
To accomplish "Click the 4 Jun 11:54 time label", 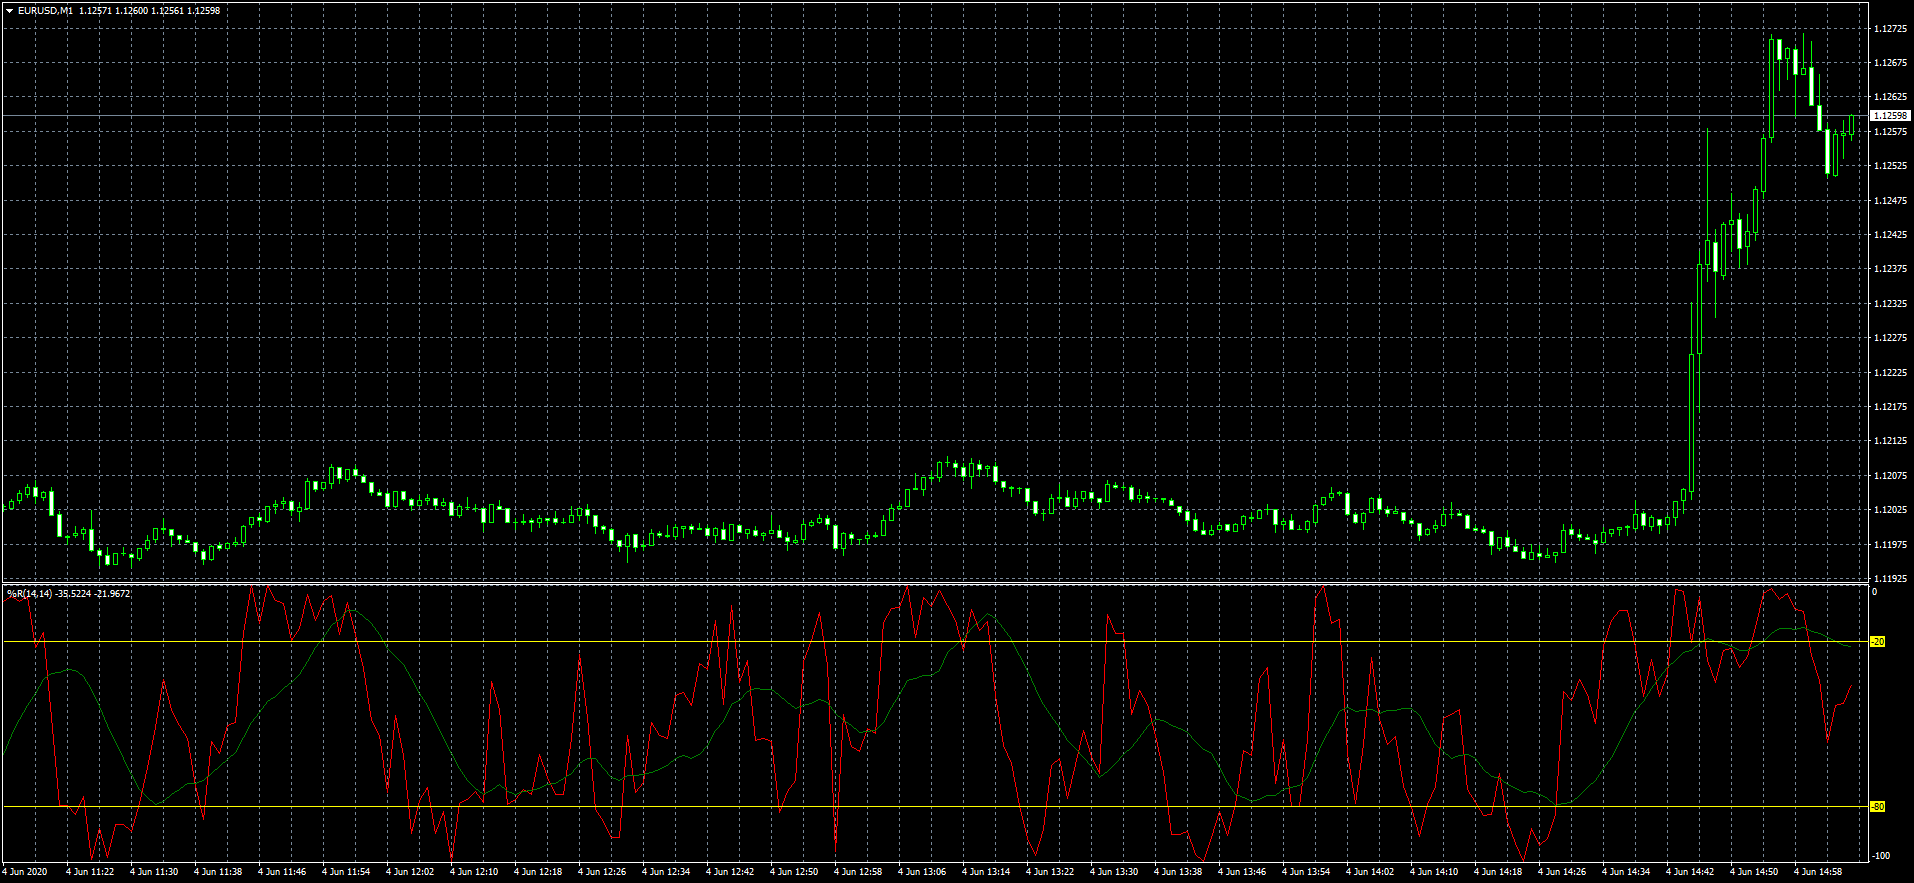I will (346, 872).
